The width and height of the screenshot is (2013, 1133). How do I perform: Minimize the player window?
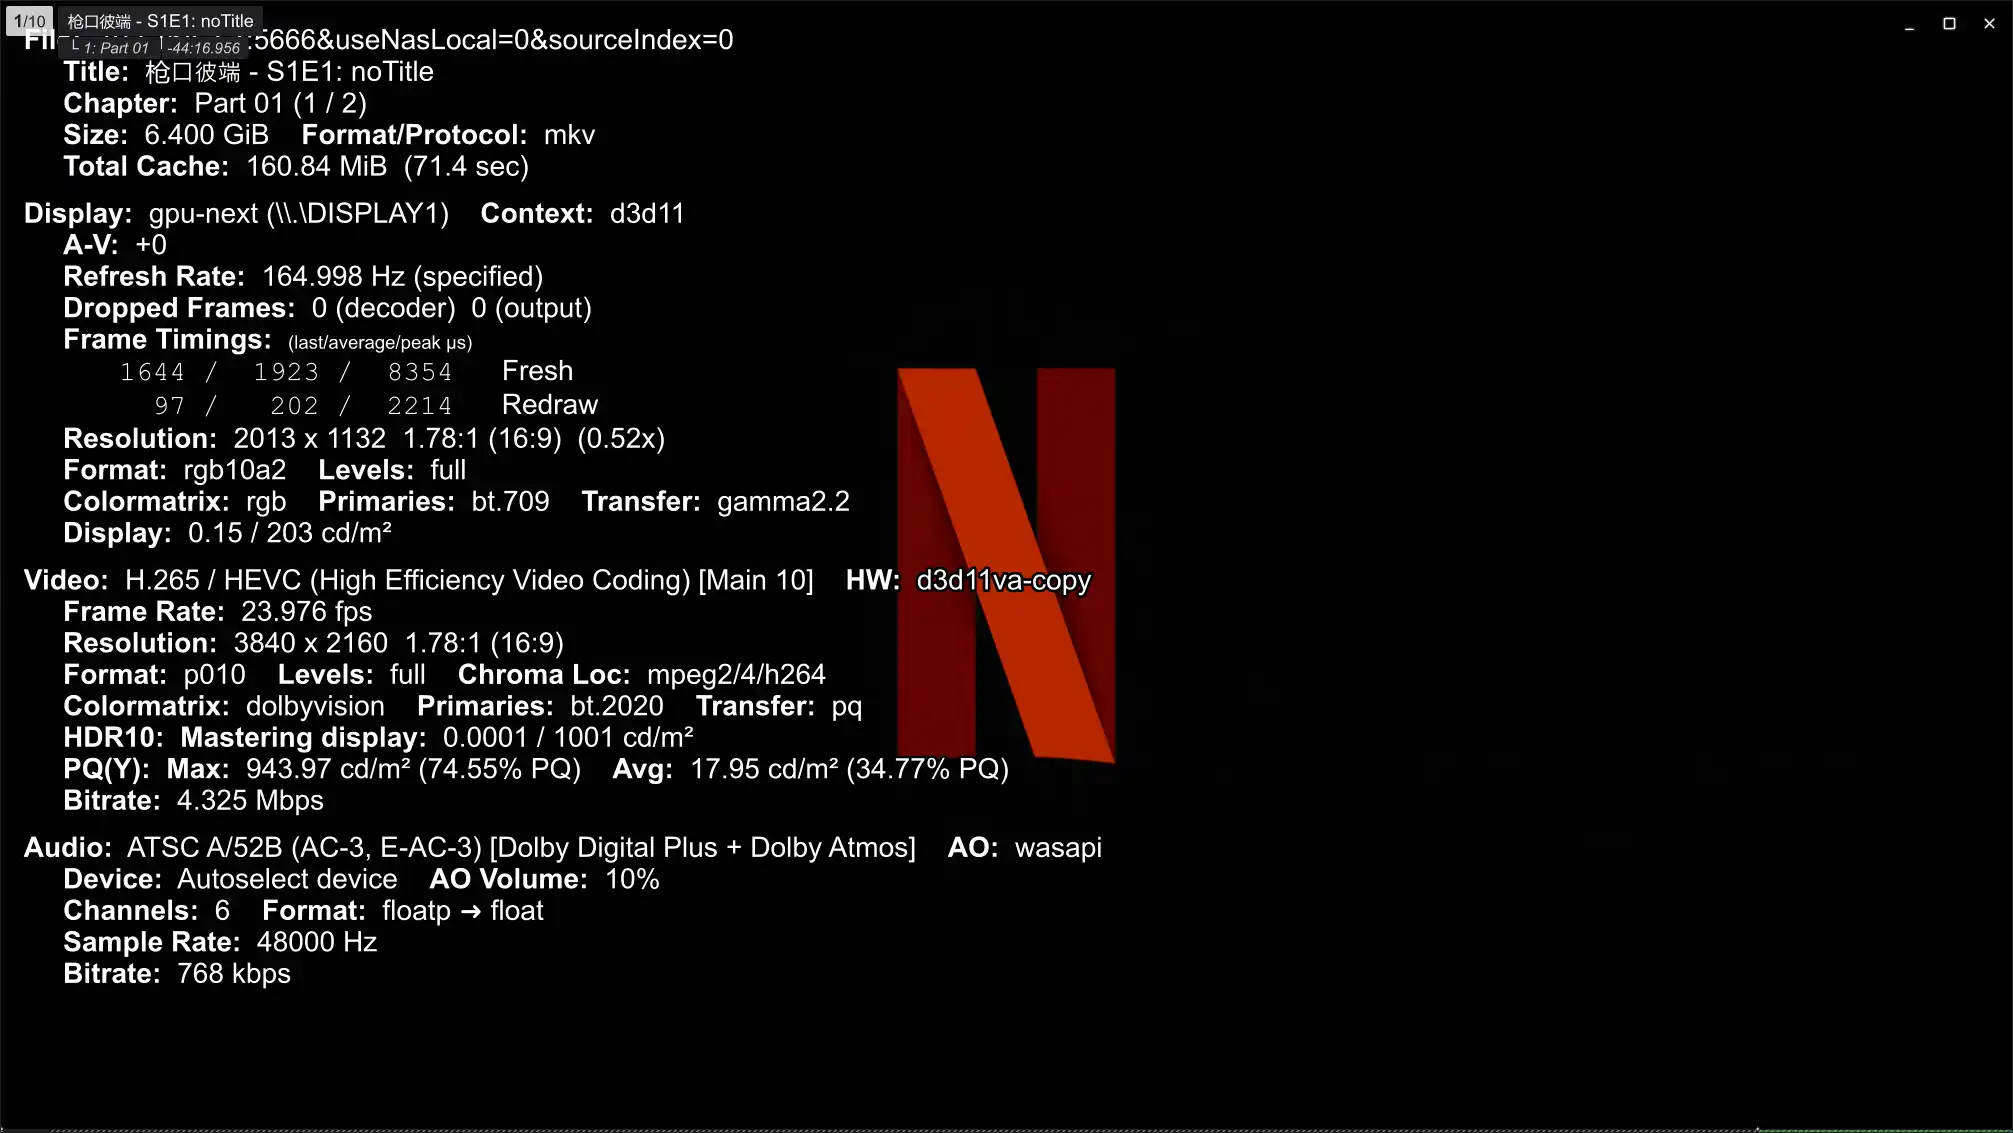coord(1909,24)
